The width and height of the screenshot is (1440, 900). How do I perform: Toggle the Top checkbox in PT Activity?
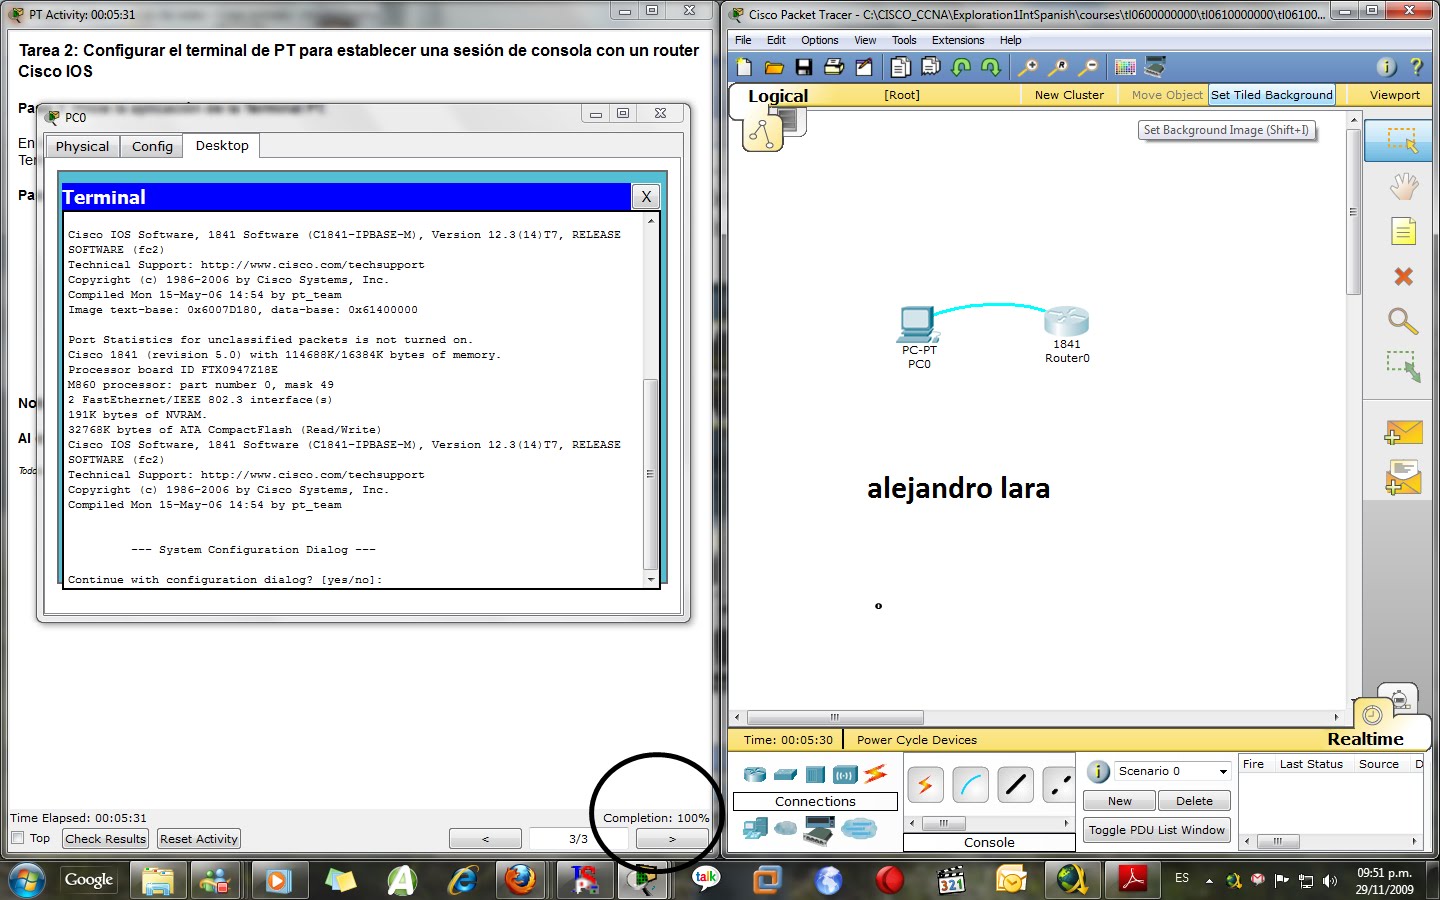click(17, 838)
